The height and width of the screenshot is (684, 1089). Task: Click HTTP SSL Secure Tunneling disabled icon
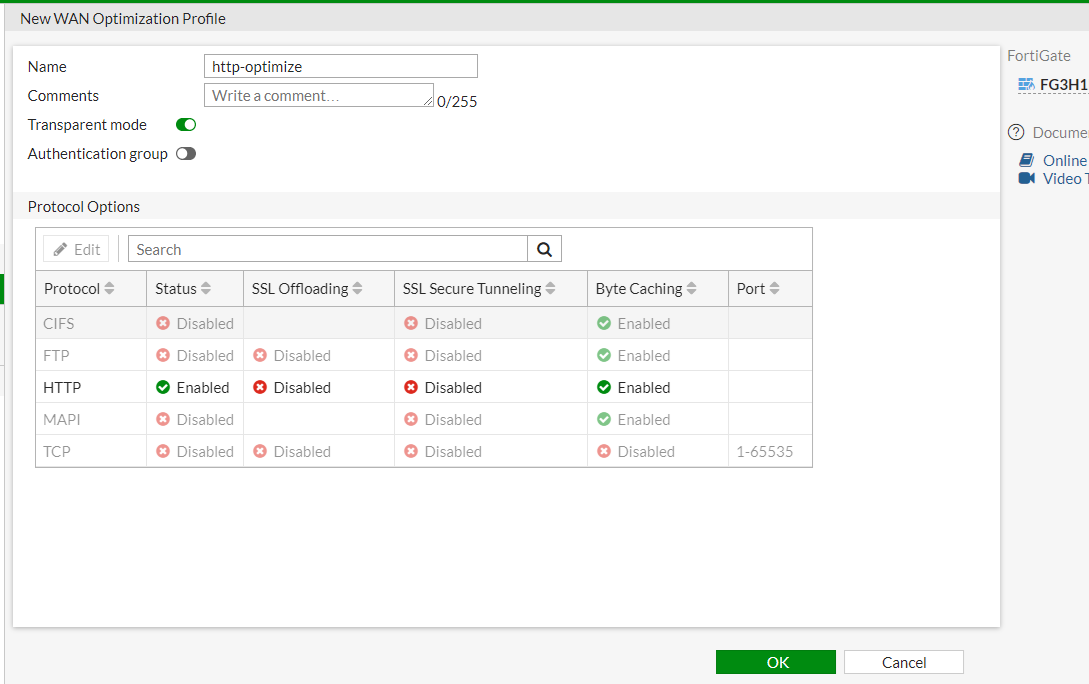point(411,388)
